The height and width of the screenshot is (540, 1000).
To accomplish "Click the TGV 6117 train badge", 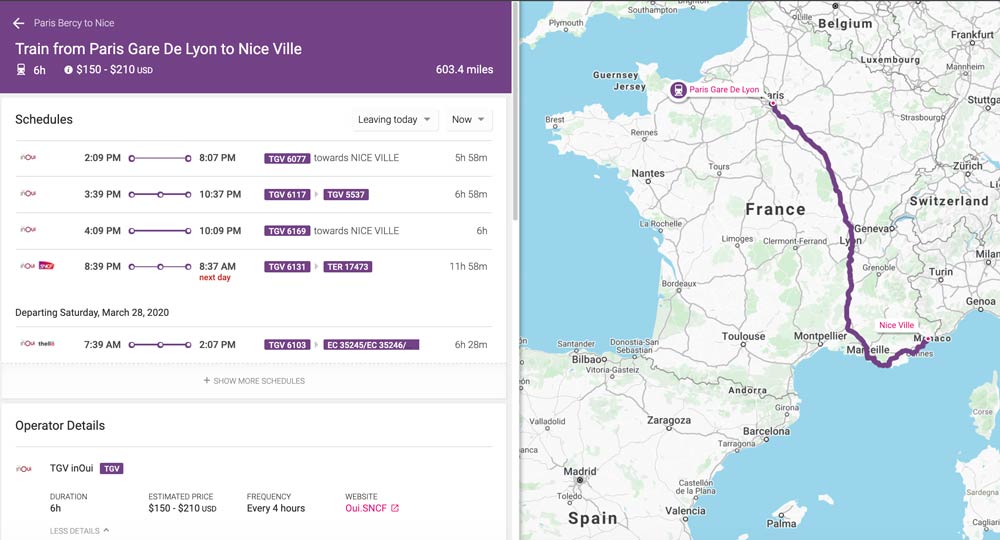I will 287,194.
